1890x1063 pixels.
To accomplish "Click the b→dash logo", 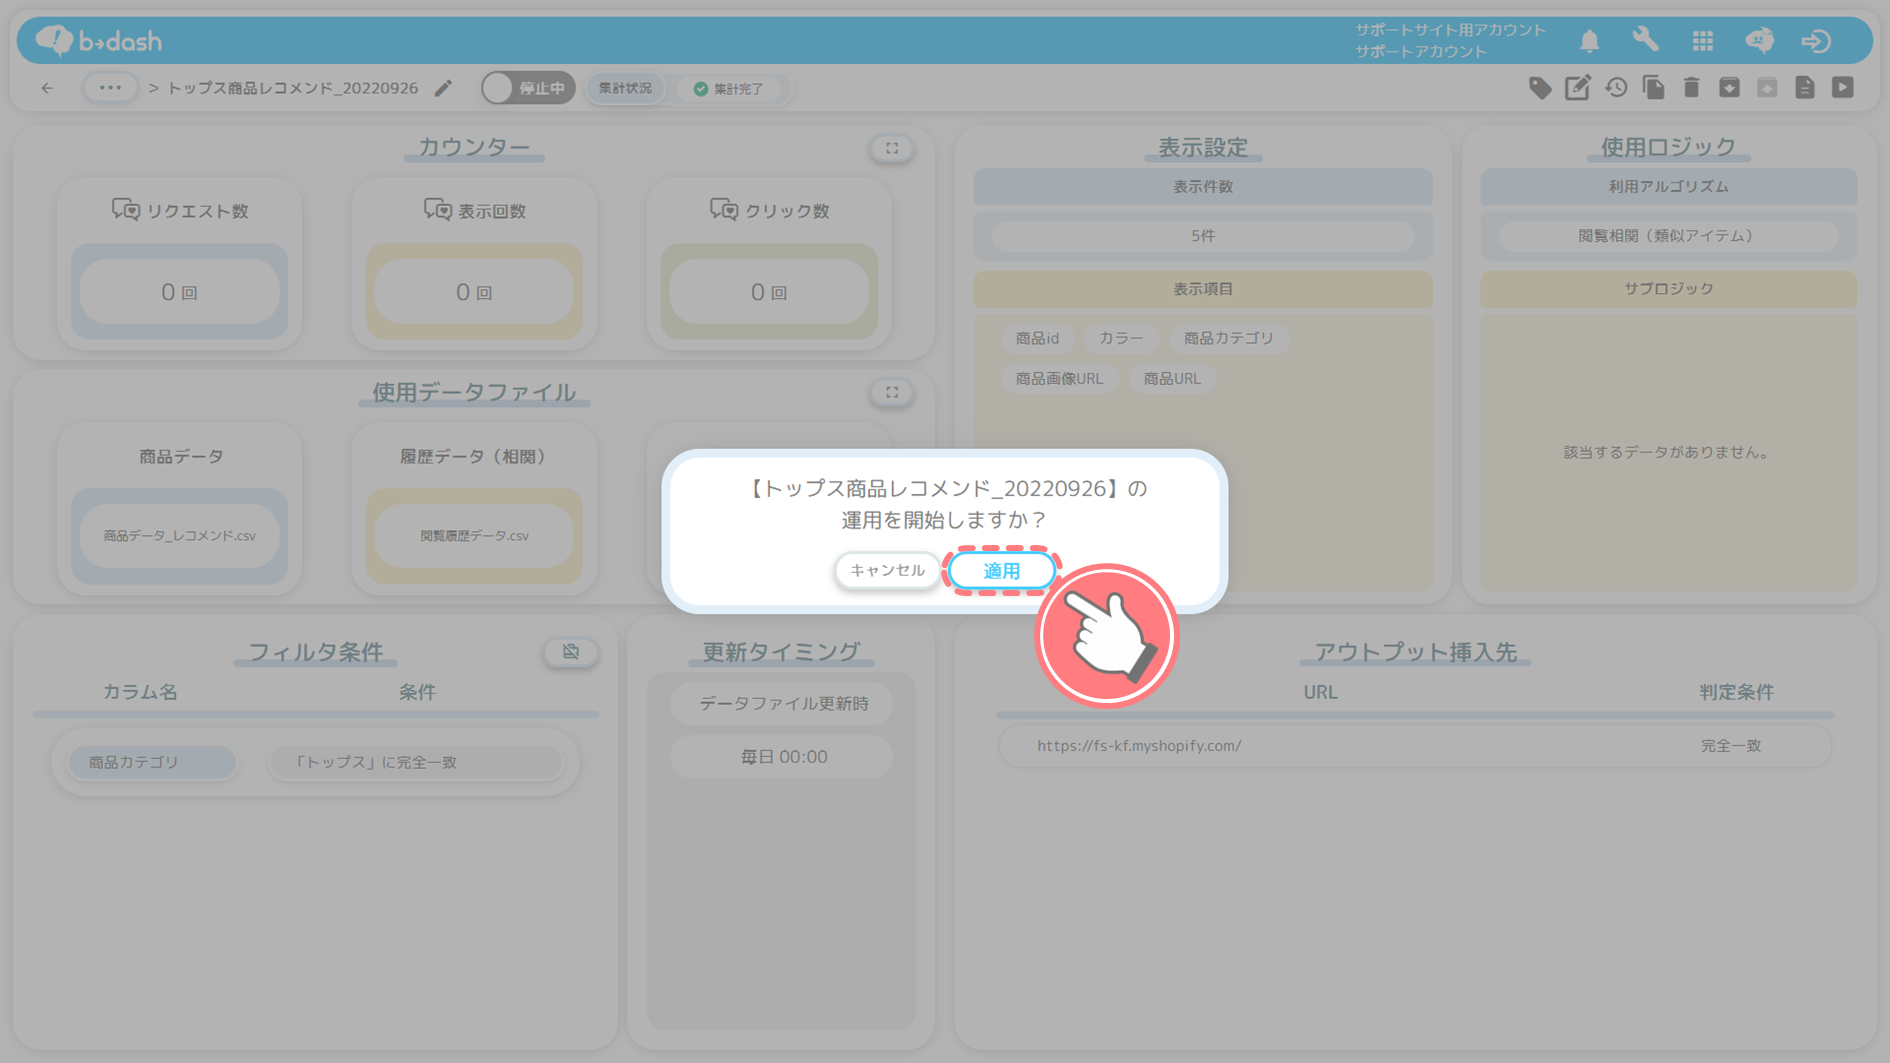I will (98, 40).
